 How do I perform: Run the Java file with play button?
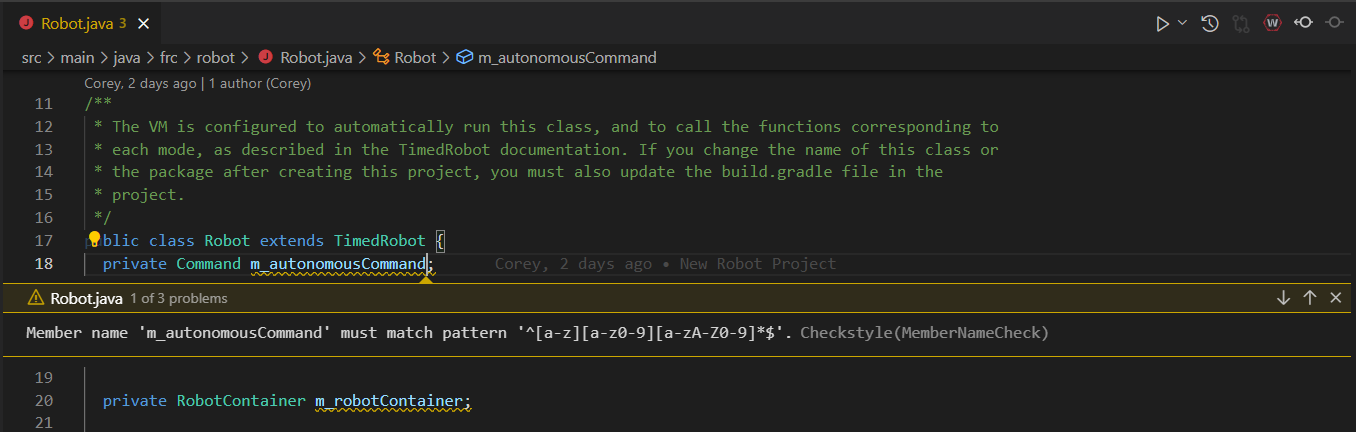point(1162,23)
